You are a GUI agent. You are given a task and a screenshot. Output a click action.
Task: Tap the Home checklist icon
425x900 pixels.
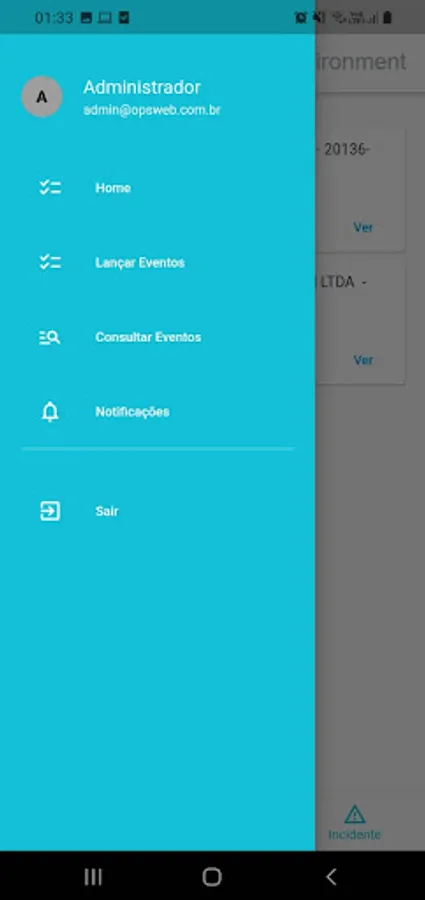[50, 188]
